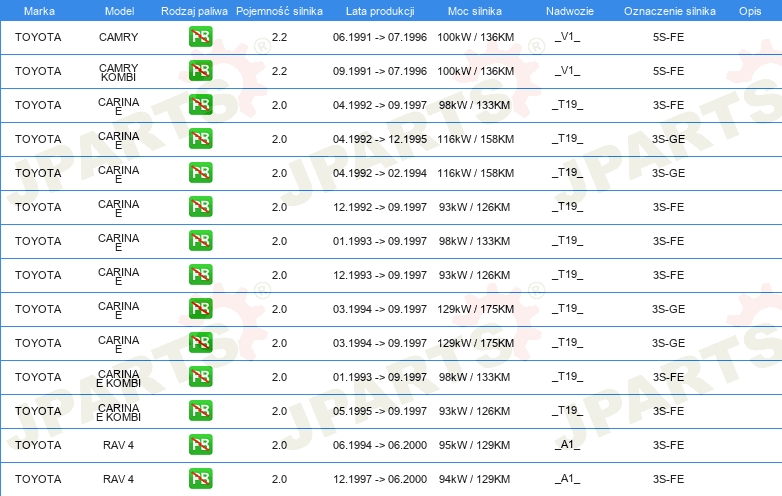This screenshot has width=782, height=496.
Task: Click the Model column header
Action: [119, 11]
